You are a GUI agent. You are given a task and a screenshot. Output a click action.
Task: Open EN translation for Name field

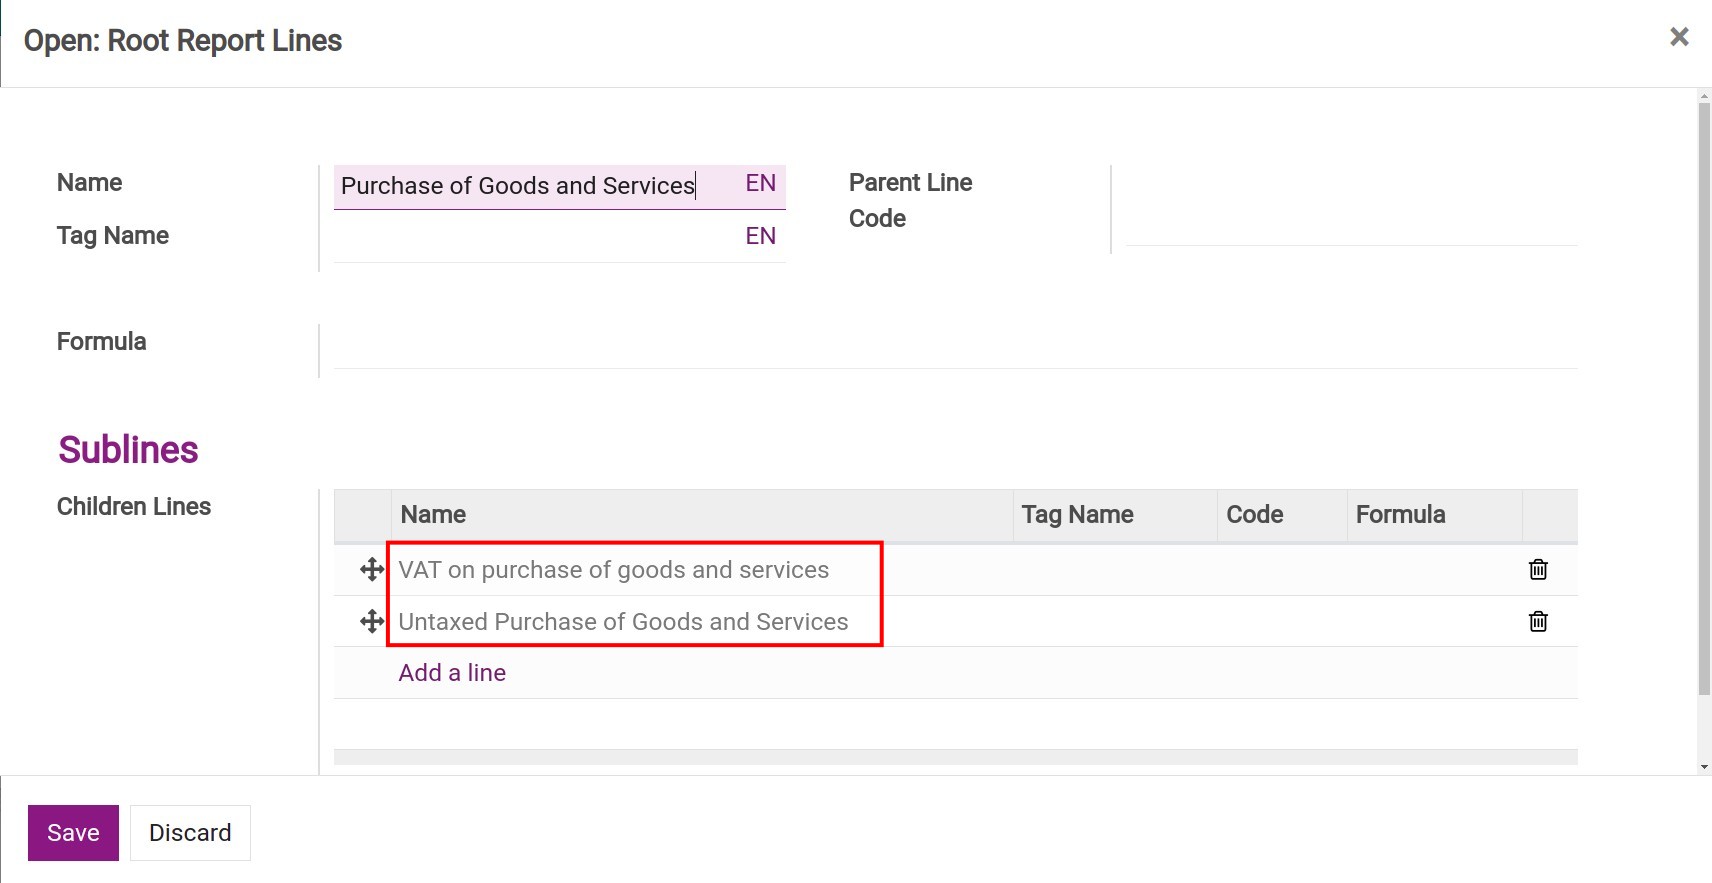click(x=760, y=183)
